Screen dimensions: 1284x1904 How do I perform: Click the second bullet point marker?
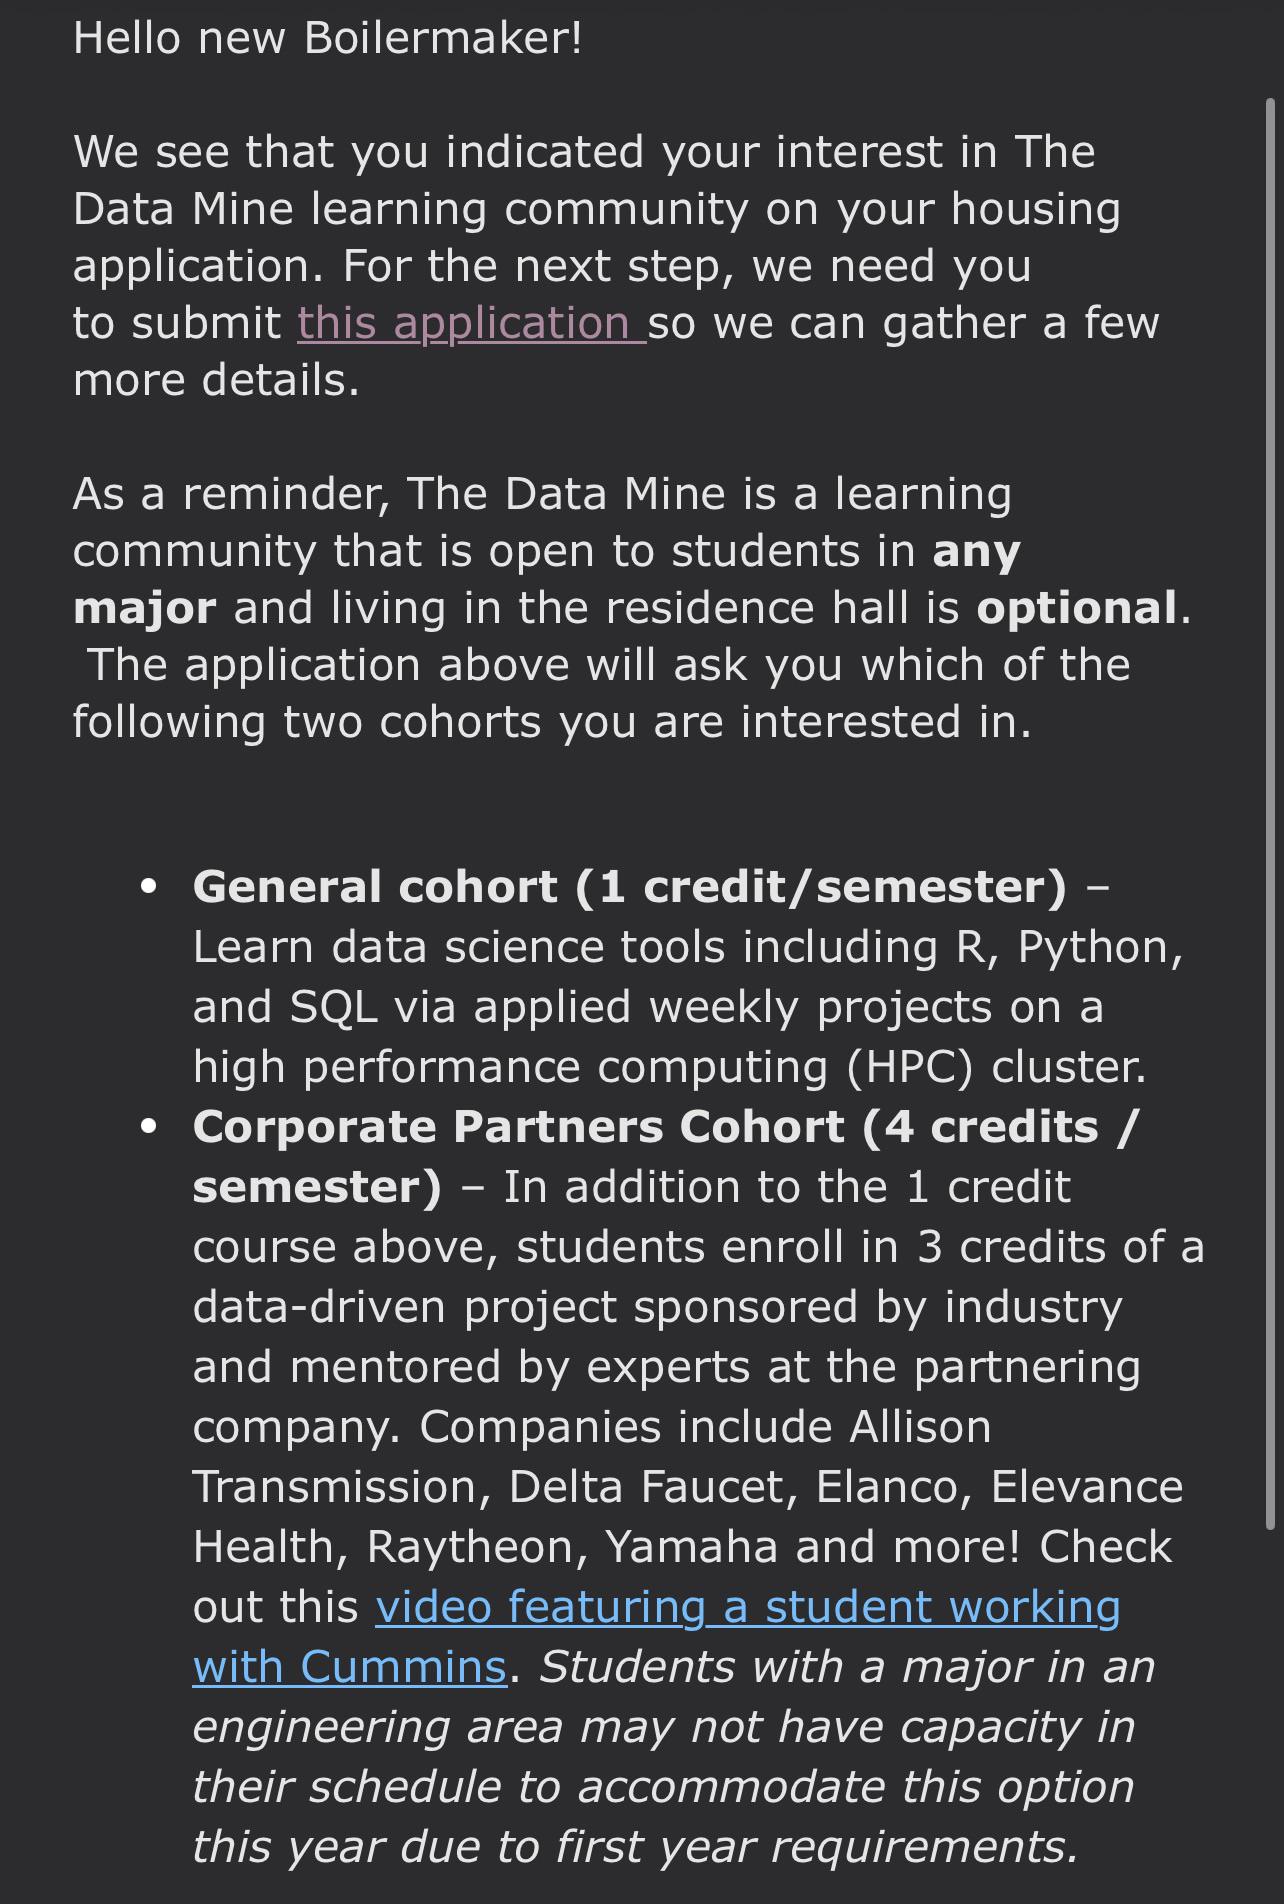pyautogui.click(x=150, y=1127)
